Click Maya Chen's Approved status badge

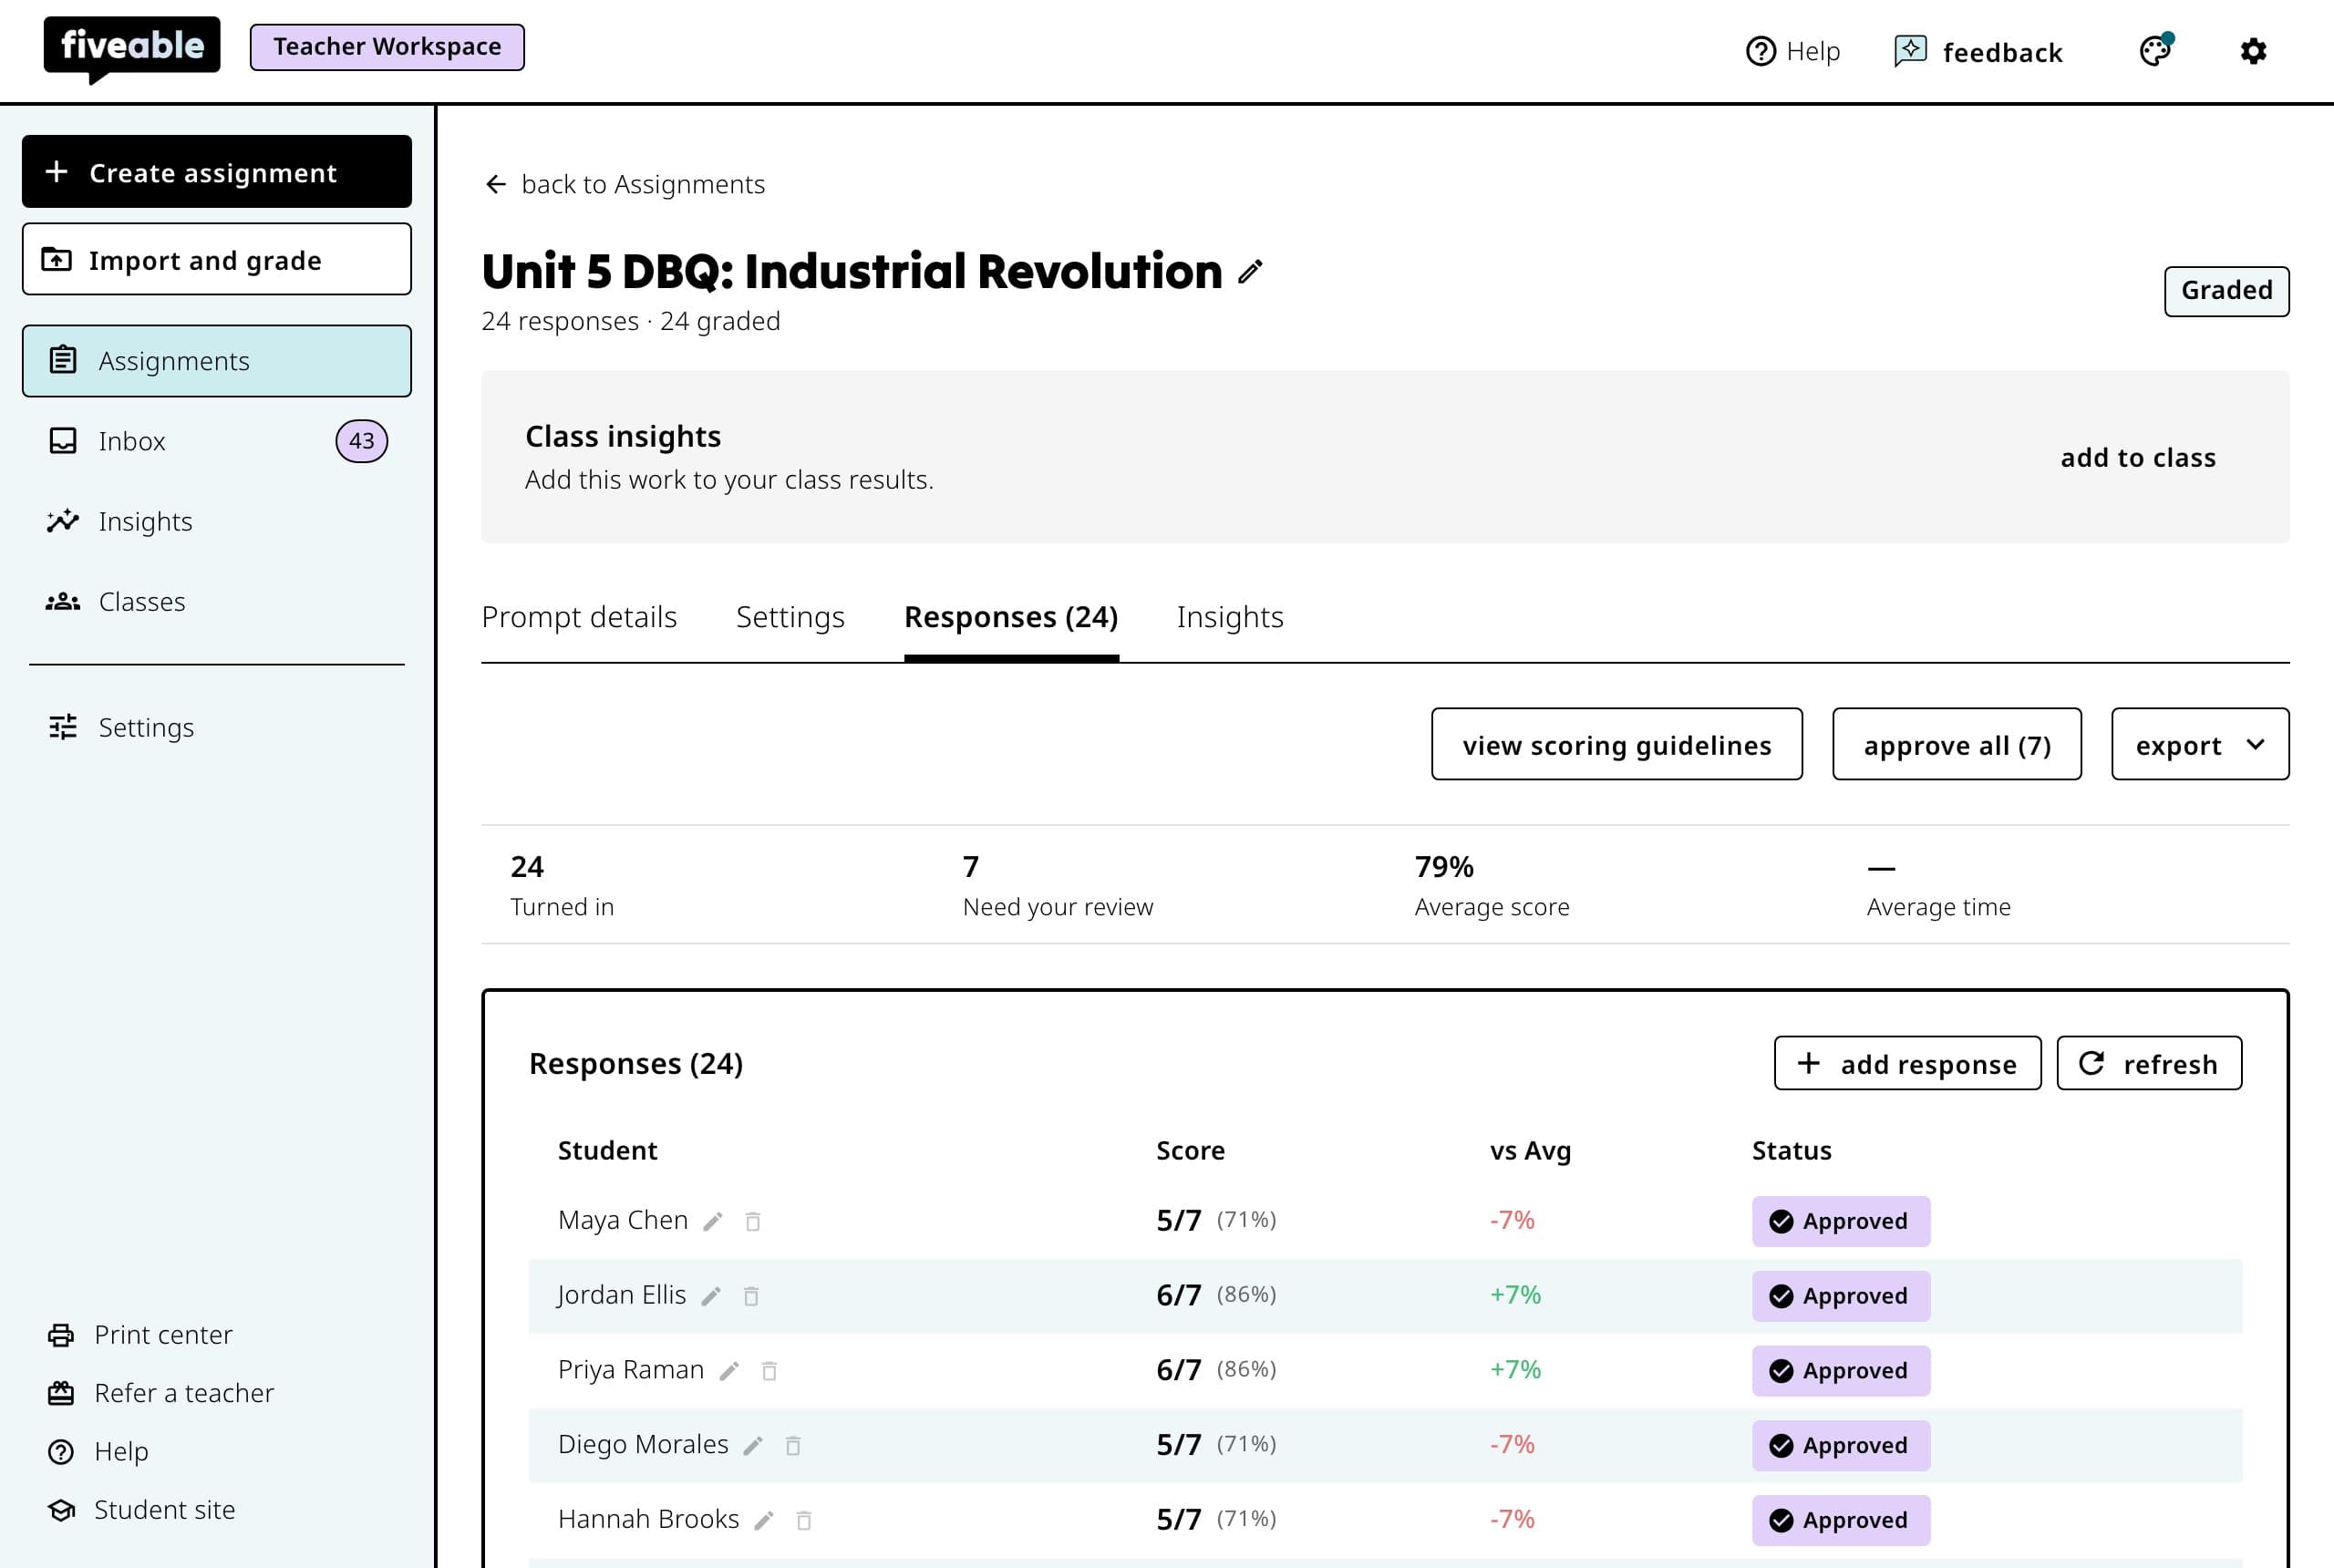(x=1841, y=1221)
